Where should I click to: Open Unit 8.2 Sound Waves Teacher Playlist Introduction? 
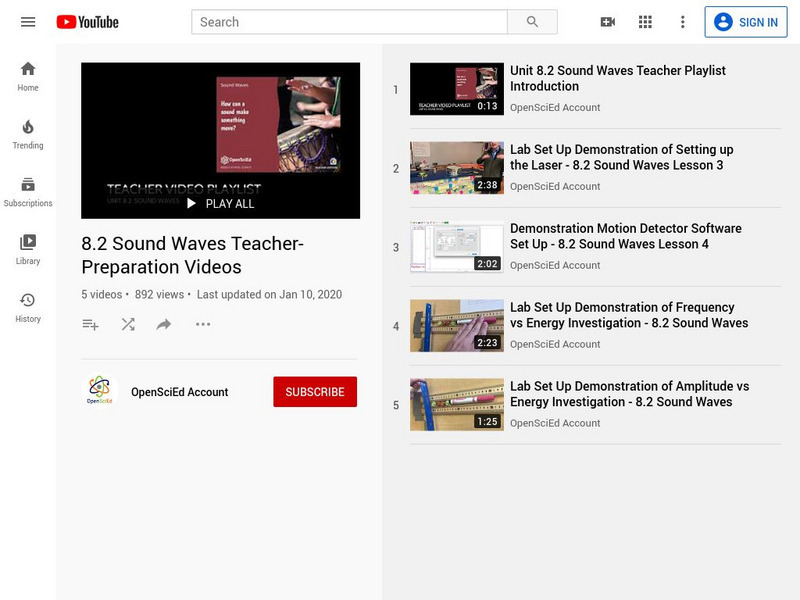pos(617,78)
